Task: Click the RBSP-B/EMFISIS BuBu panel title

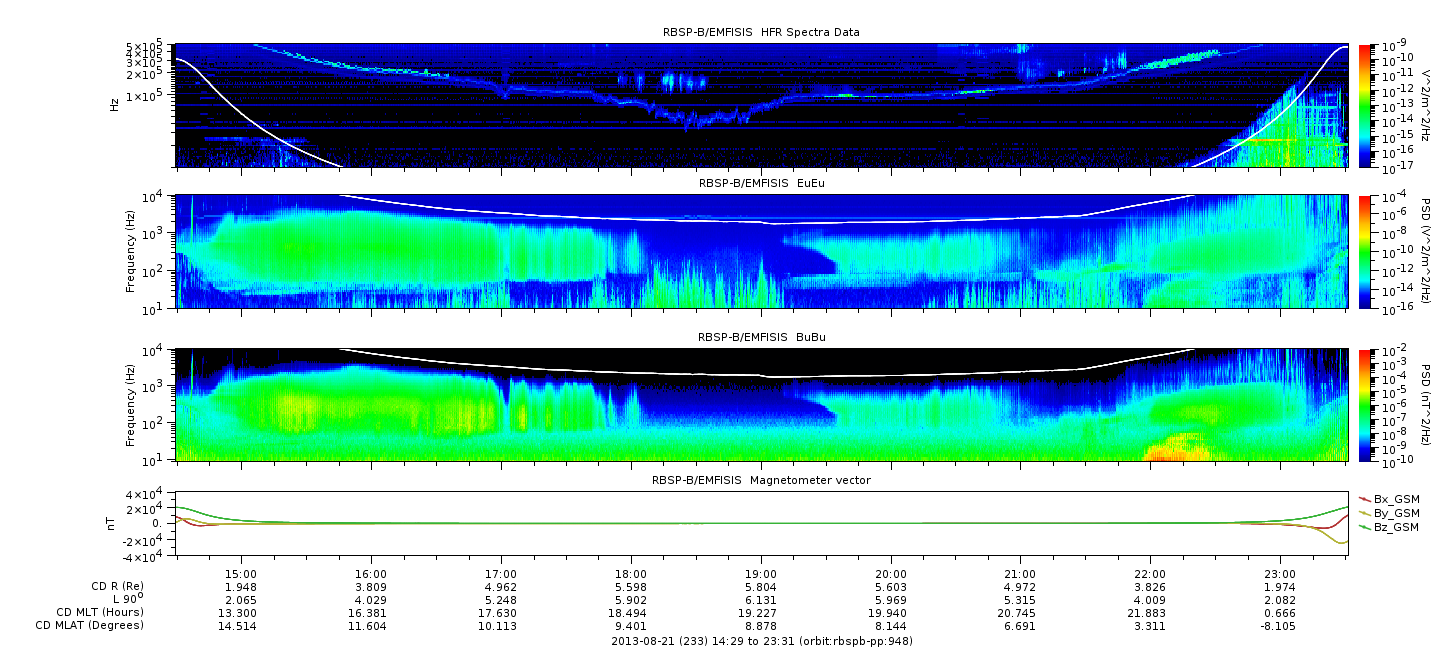Action: coord(761,338)
